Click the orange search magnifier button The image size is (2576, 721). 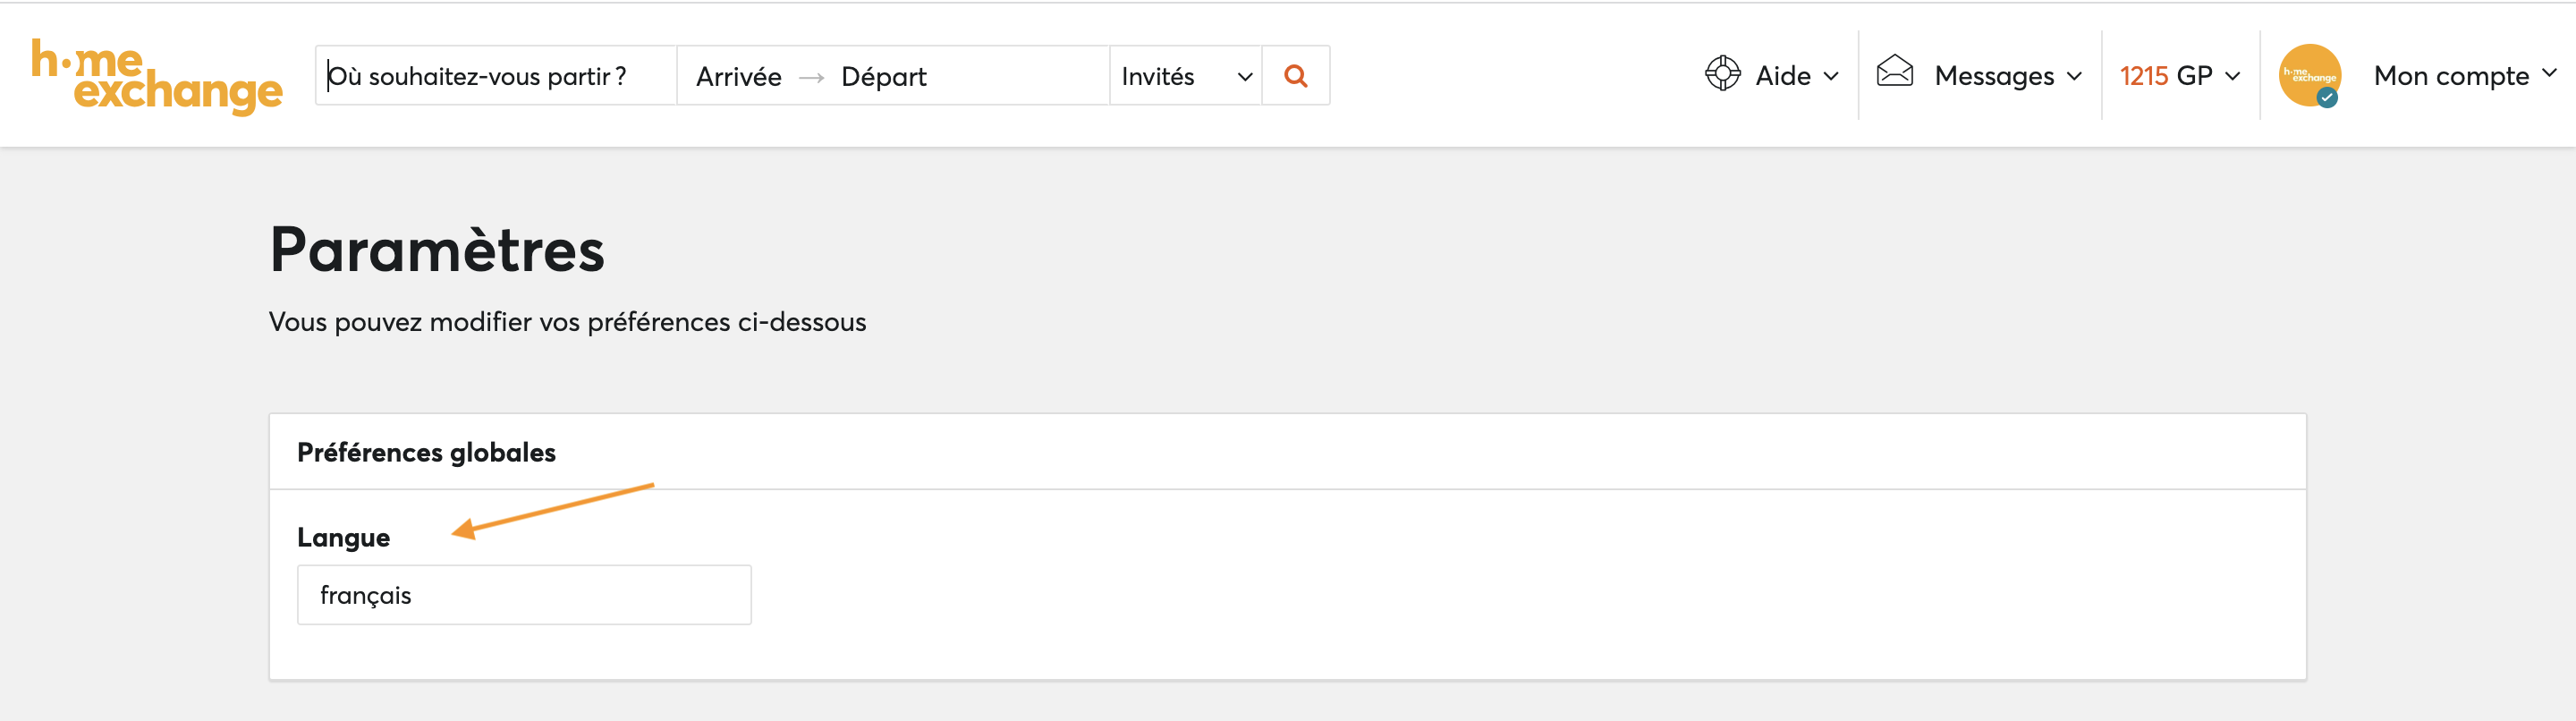1295,75
